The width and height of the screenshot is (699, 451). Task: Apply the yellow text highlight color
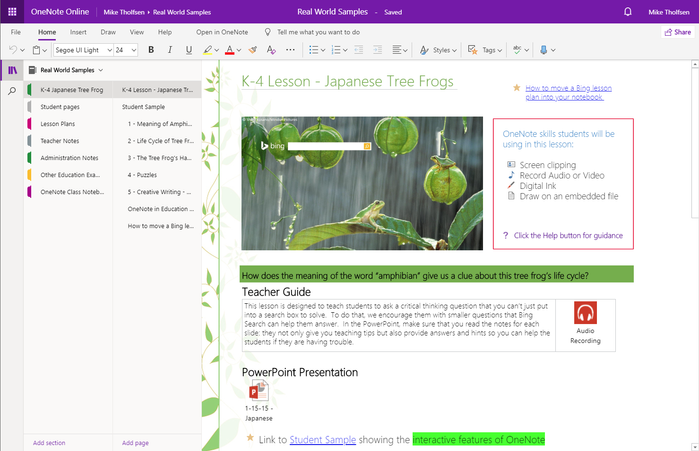(207, 50)
